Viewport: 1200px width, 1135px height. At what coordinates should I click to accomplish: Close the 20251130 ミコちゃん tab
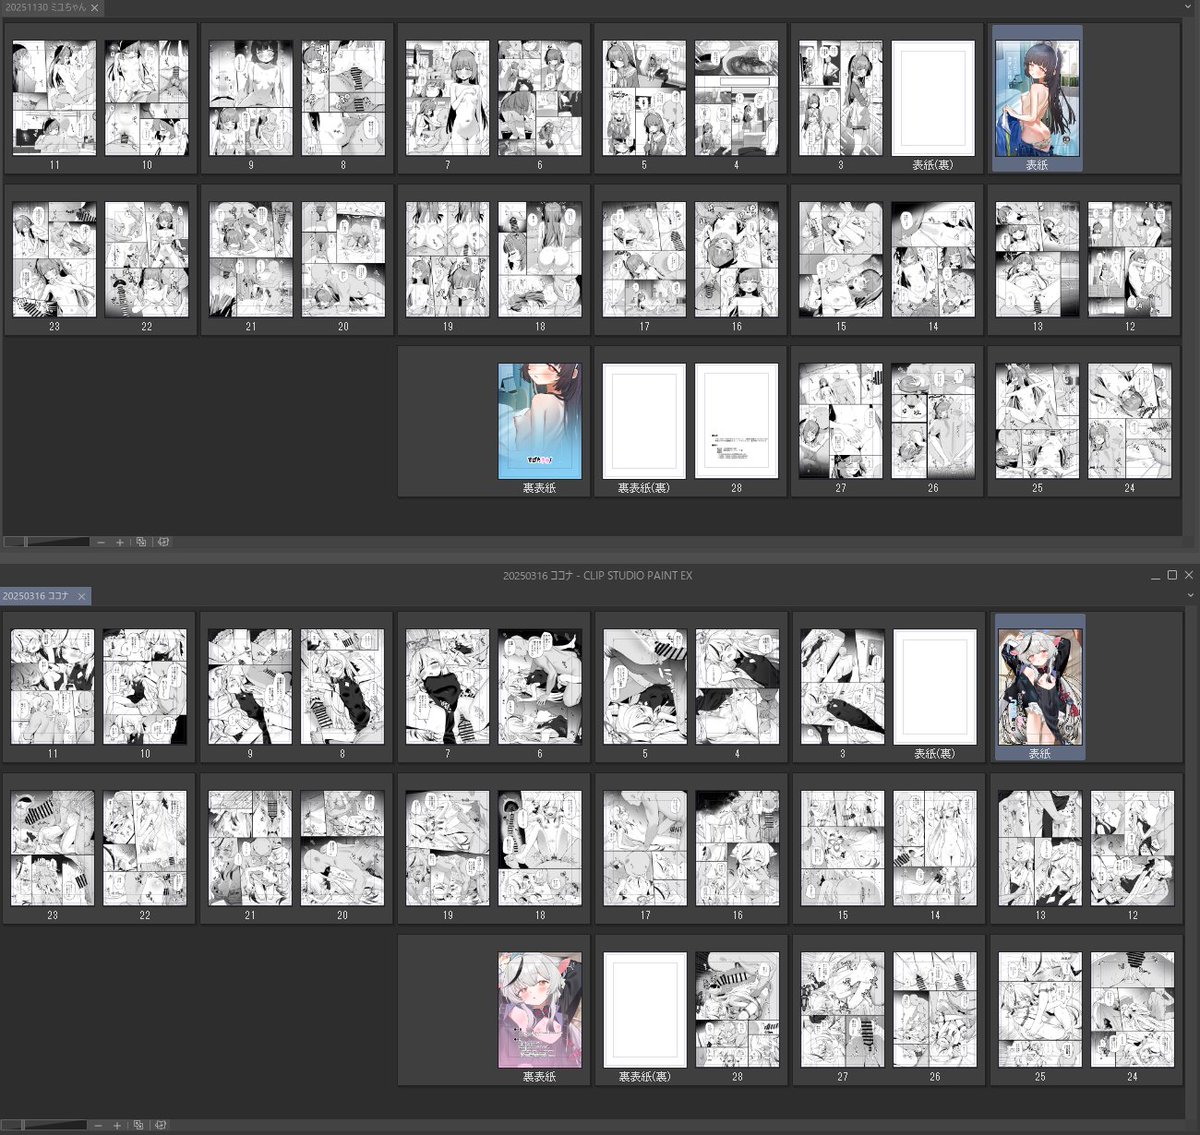coord(95,8)
